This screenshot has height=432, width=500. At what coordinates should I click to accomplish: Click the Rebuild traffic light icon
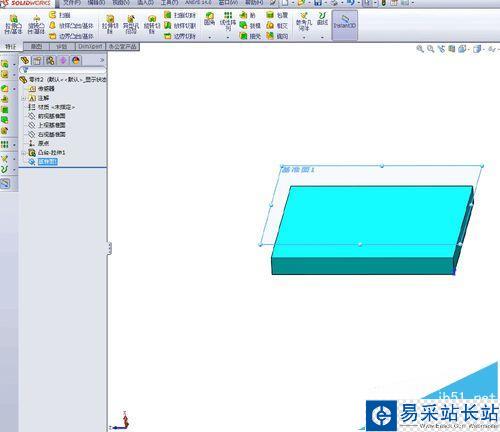(x=384, y=3)
